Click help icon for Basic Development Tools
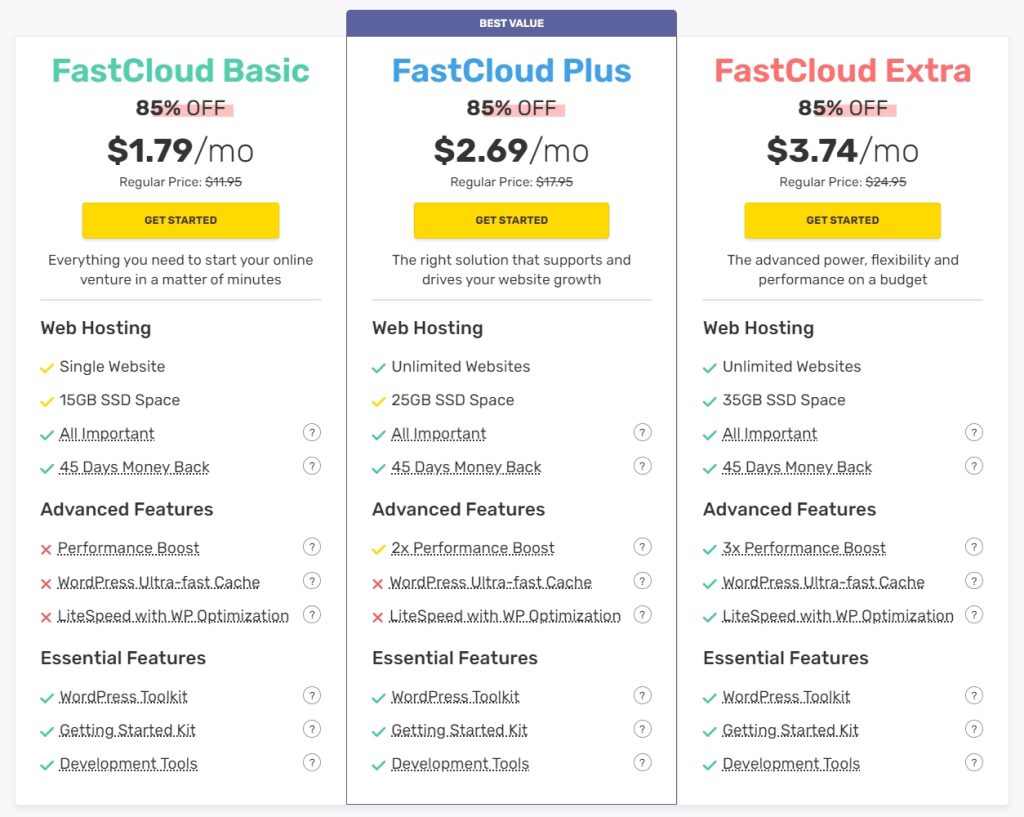 [312, 763]
